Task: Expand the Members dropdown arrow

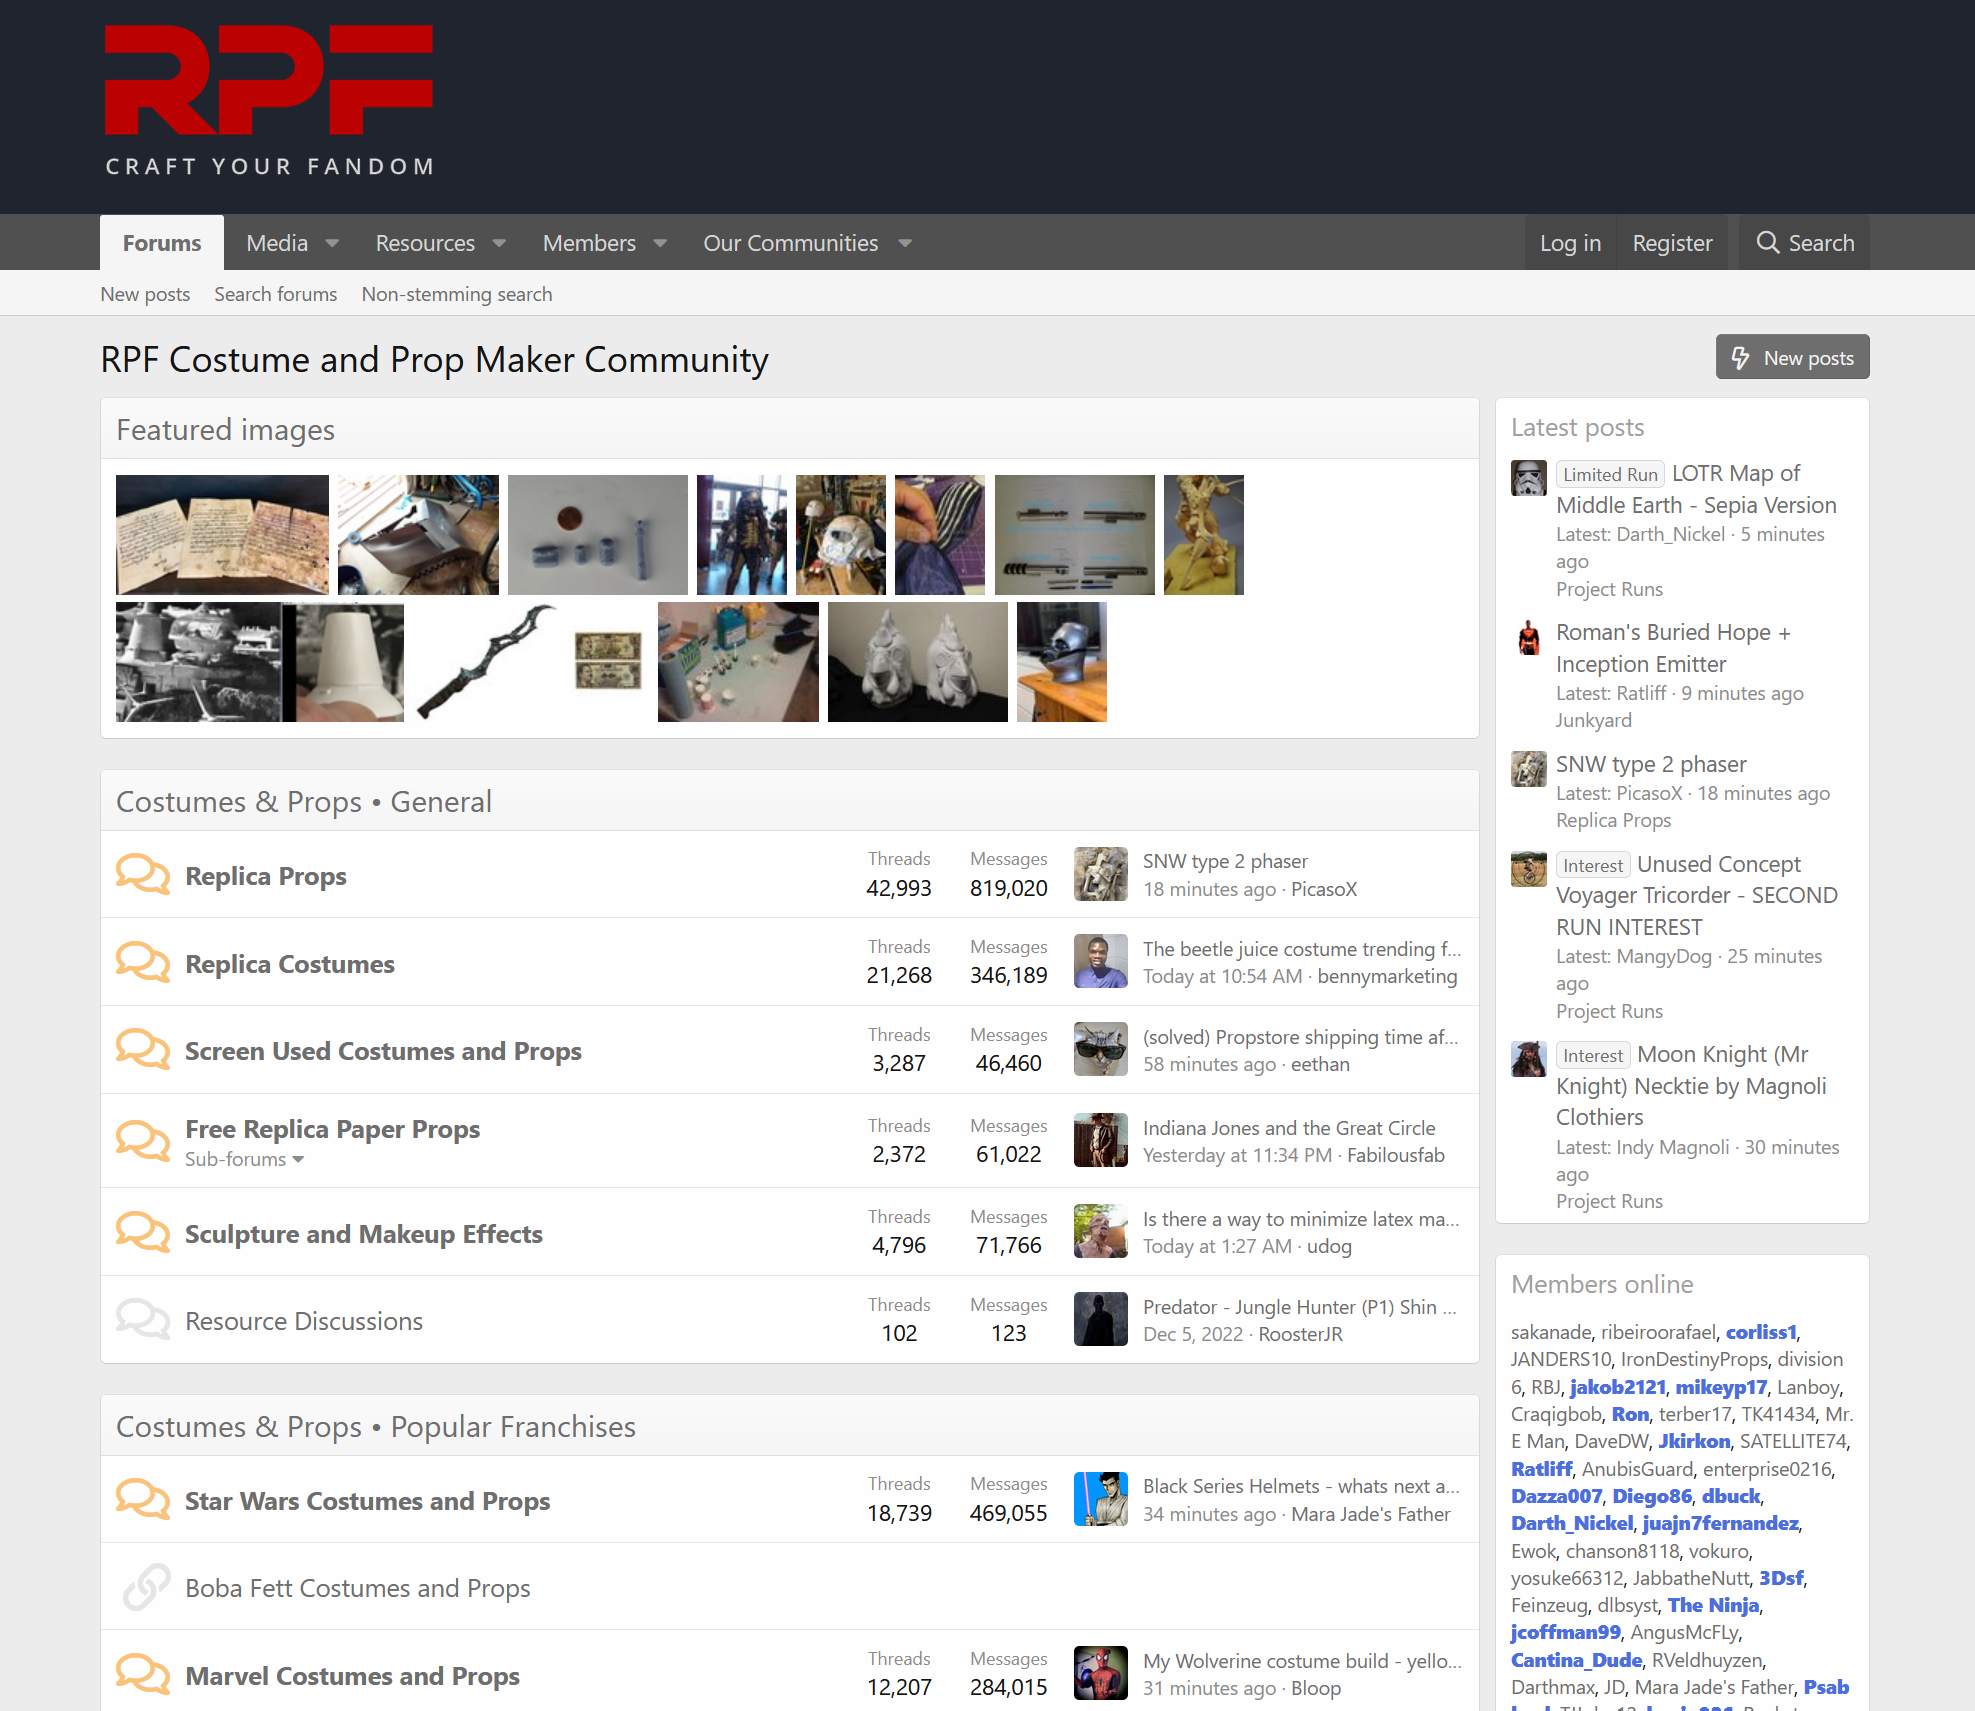Action: pyautogui.click(x=660, y=243)
